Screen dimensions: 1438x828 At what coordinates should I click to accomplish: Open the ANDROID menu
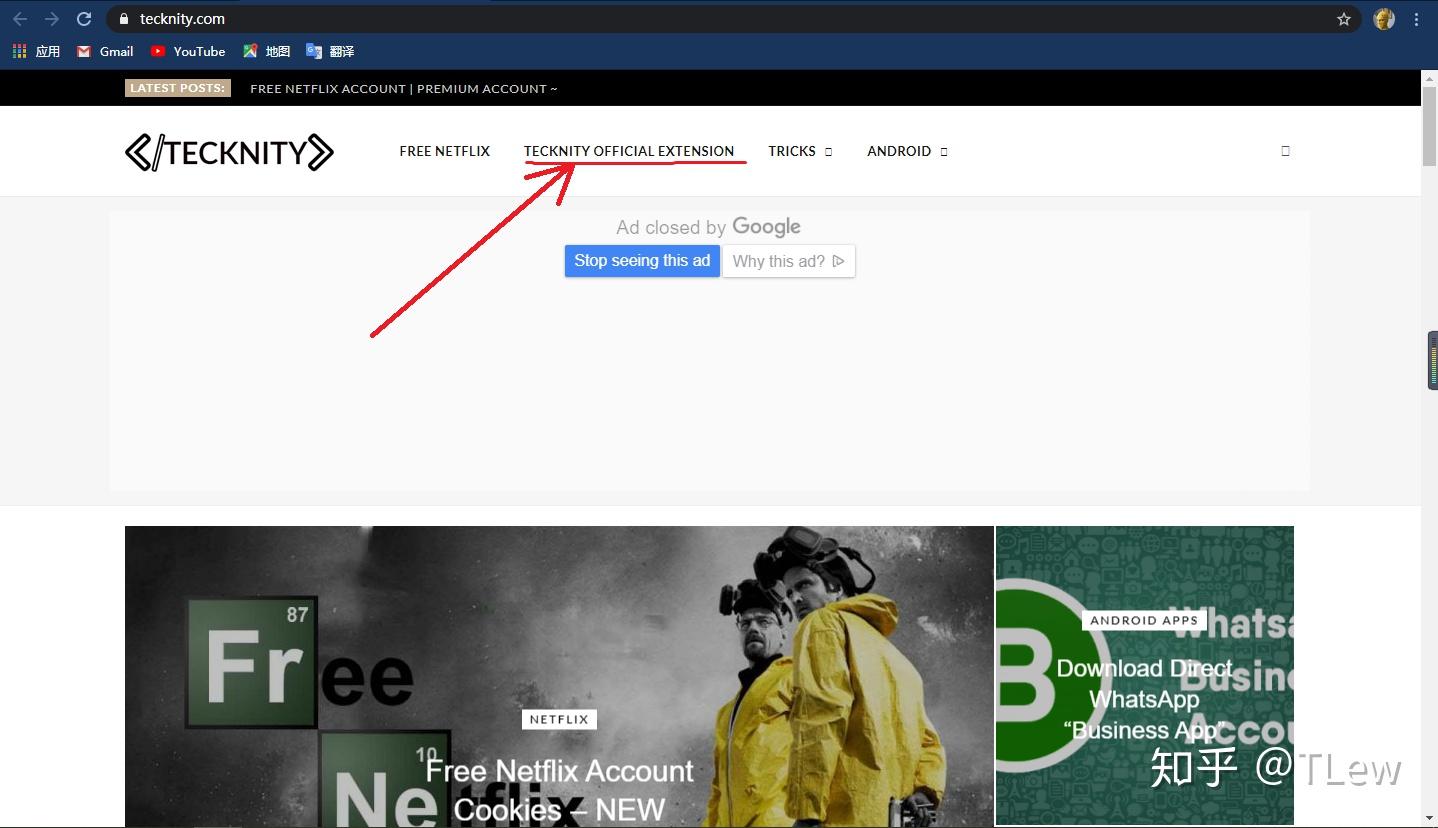(x=899, y=151)
